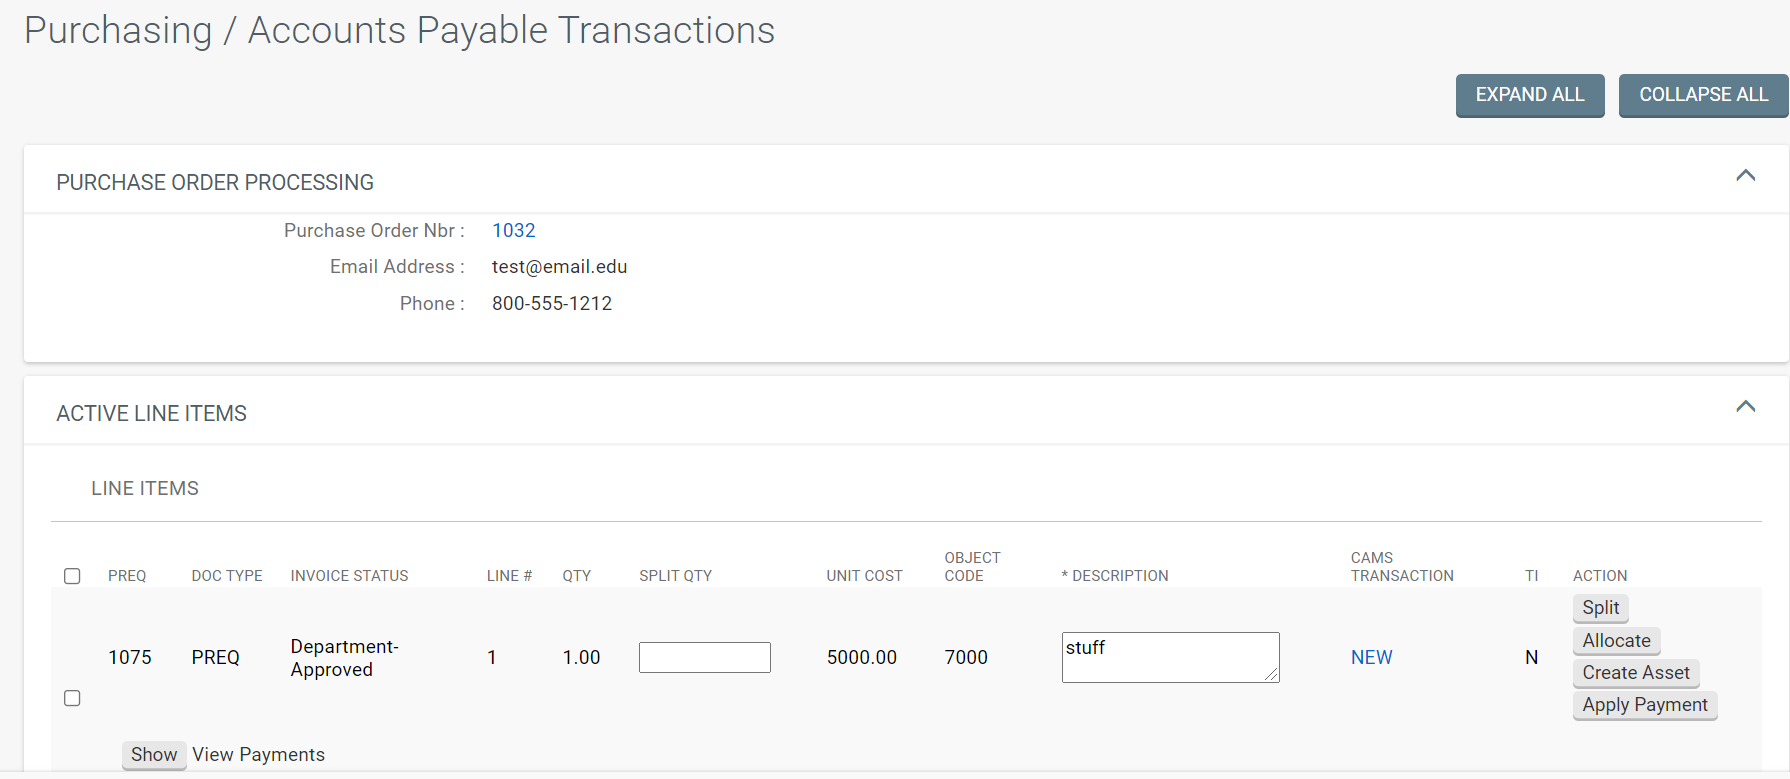The width and height of the screenshot is (1790, 779).
Task: Collapse the Purchase Order Processing section chevron
Action: point(1745,176)
